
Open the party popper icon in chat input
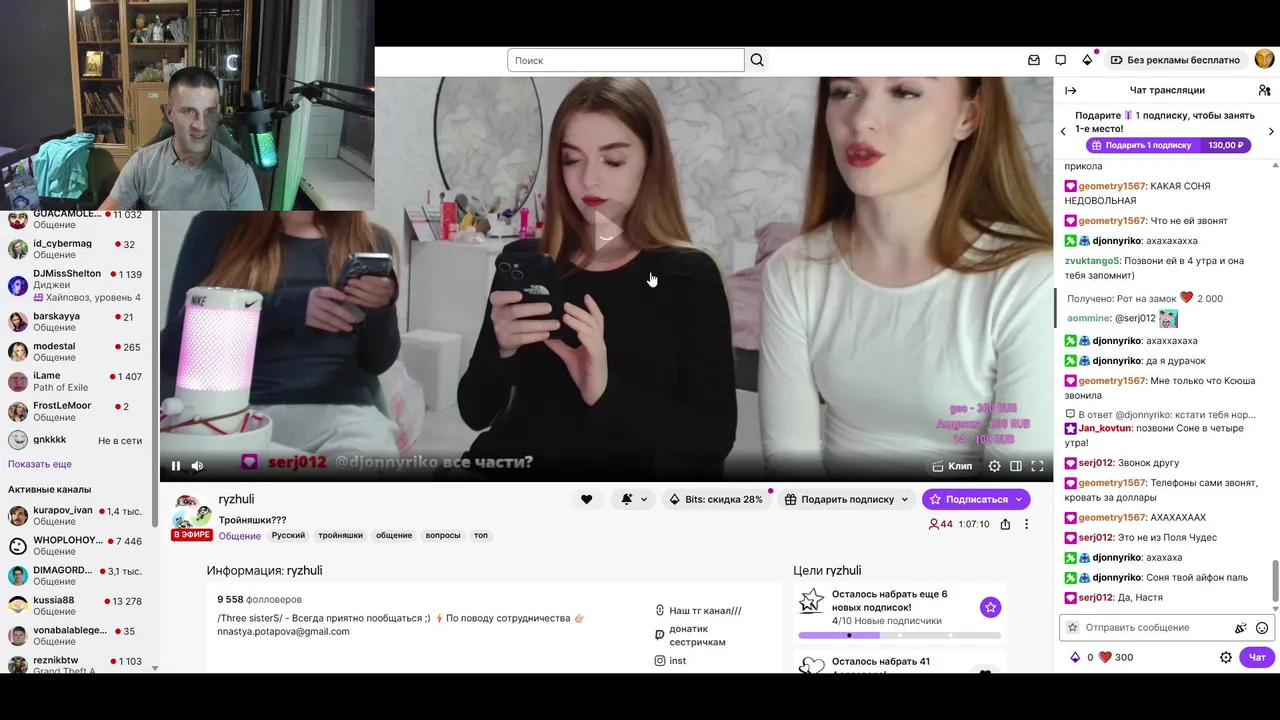[1241, 628]
